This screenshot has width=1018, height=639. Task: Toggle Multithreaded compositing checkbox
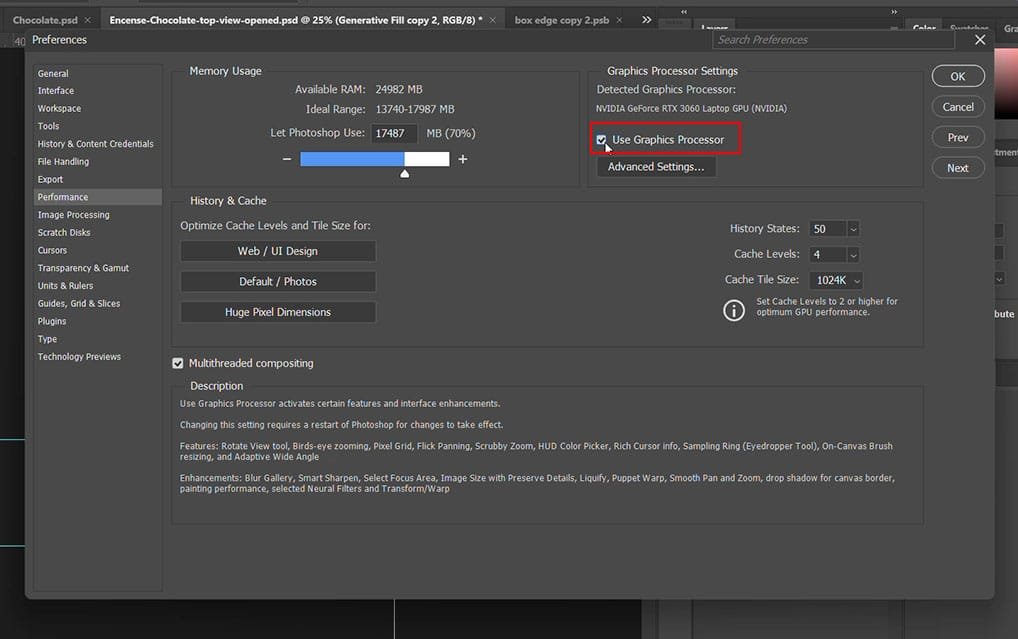178,364
